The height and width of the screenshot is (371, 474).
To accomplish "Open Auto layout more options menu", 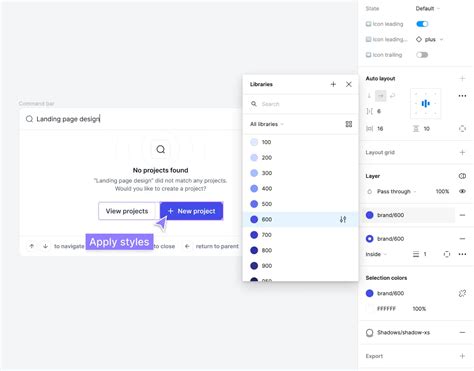I will [462, 96].
